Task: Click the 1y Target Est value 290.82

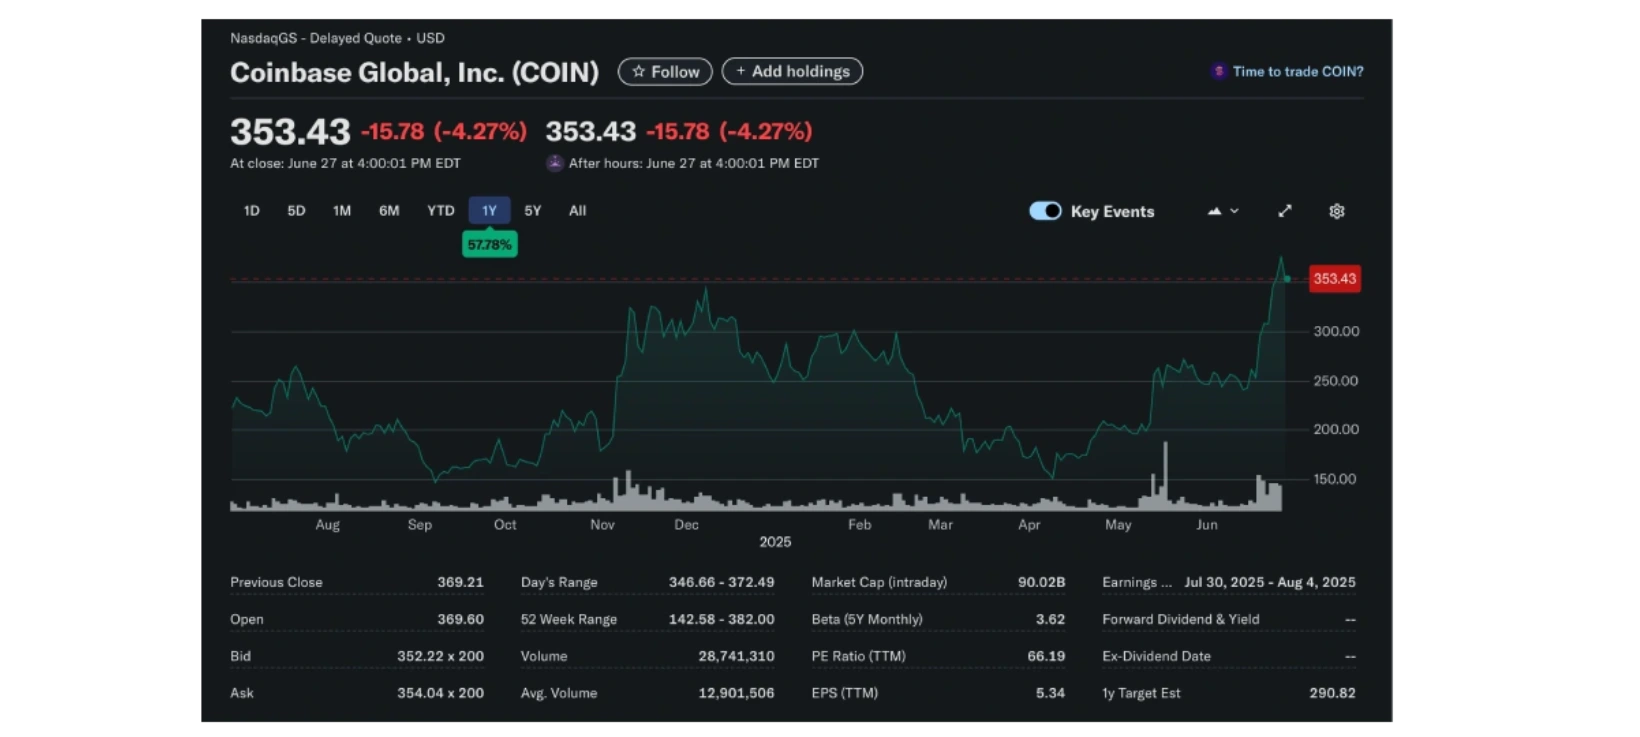Action: point(1332,693)
